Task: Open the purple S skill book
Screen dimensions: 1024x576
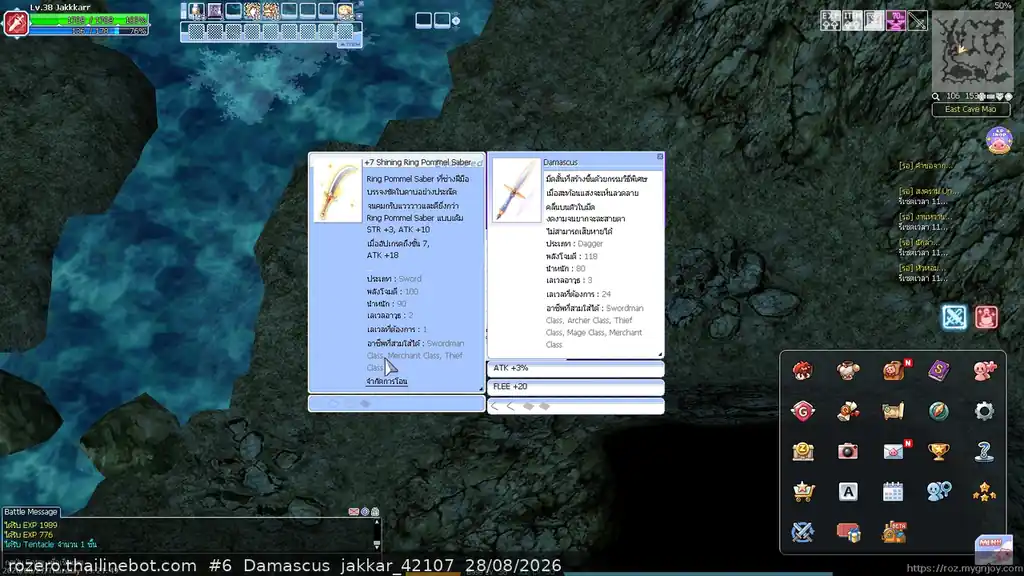Action: point(938,370)
